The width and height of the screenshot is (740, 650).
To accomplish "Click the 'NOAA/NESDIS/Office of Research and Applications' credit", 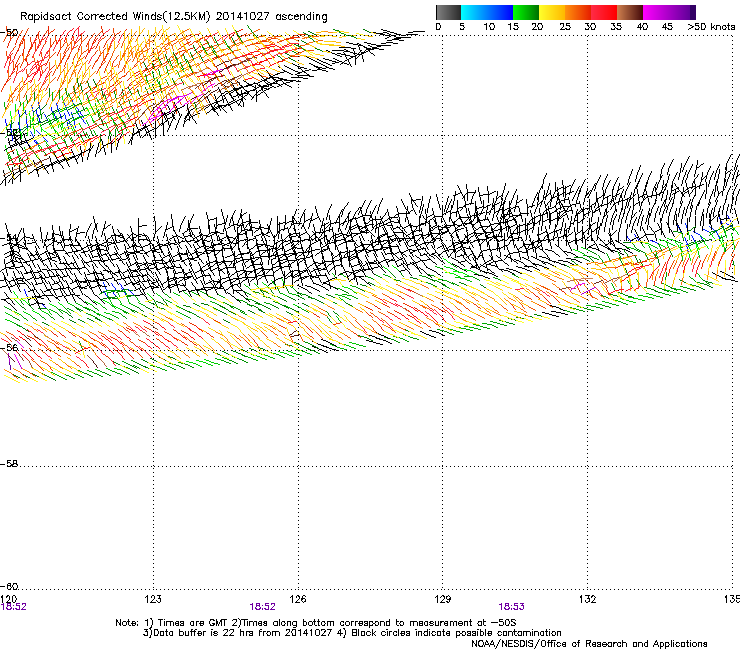I will pyautogui.click(x=589, y=644).
